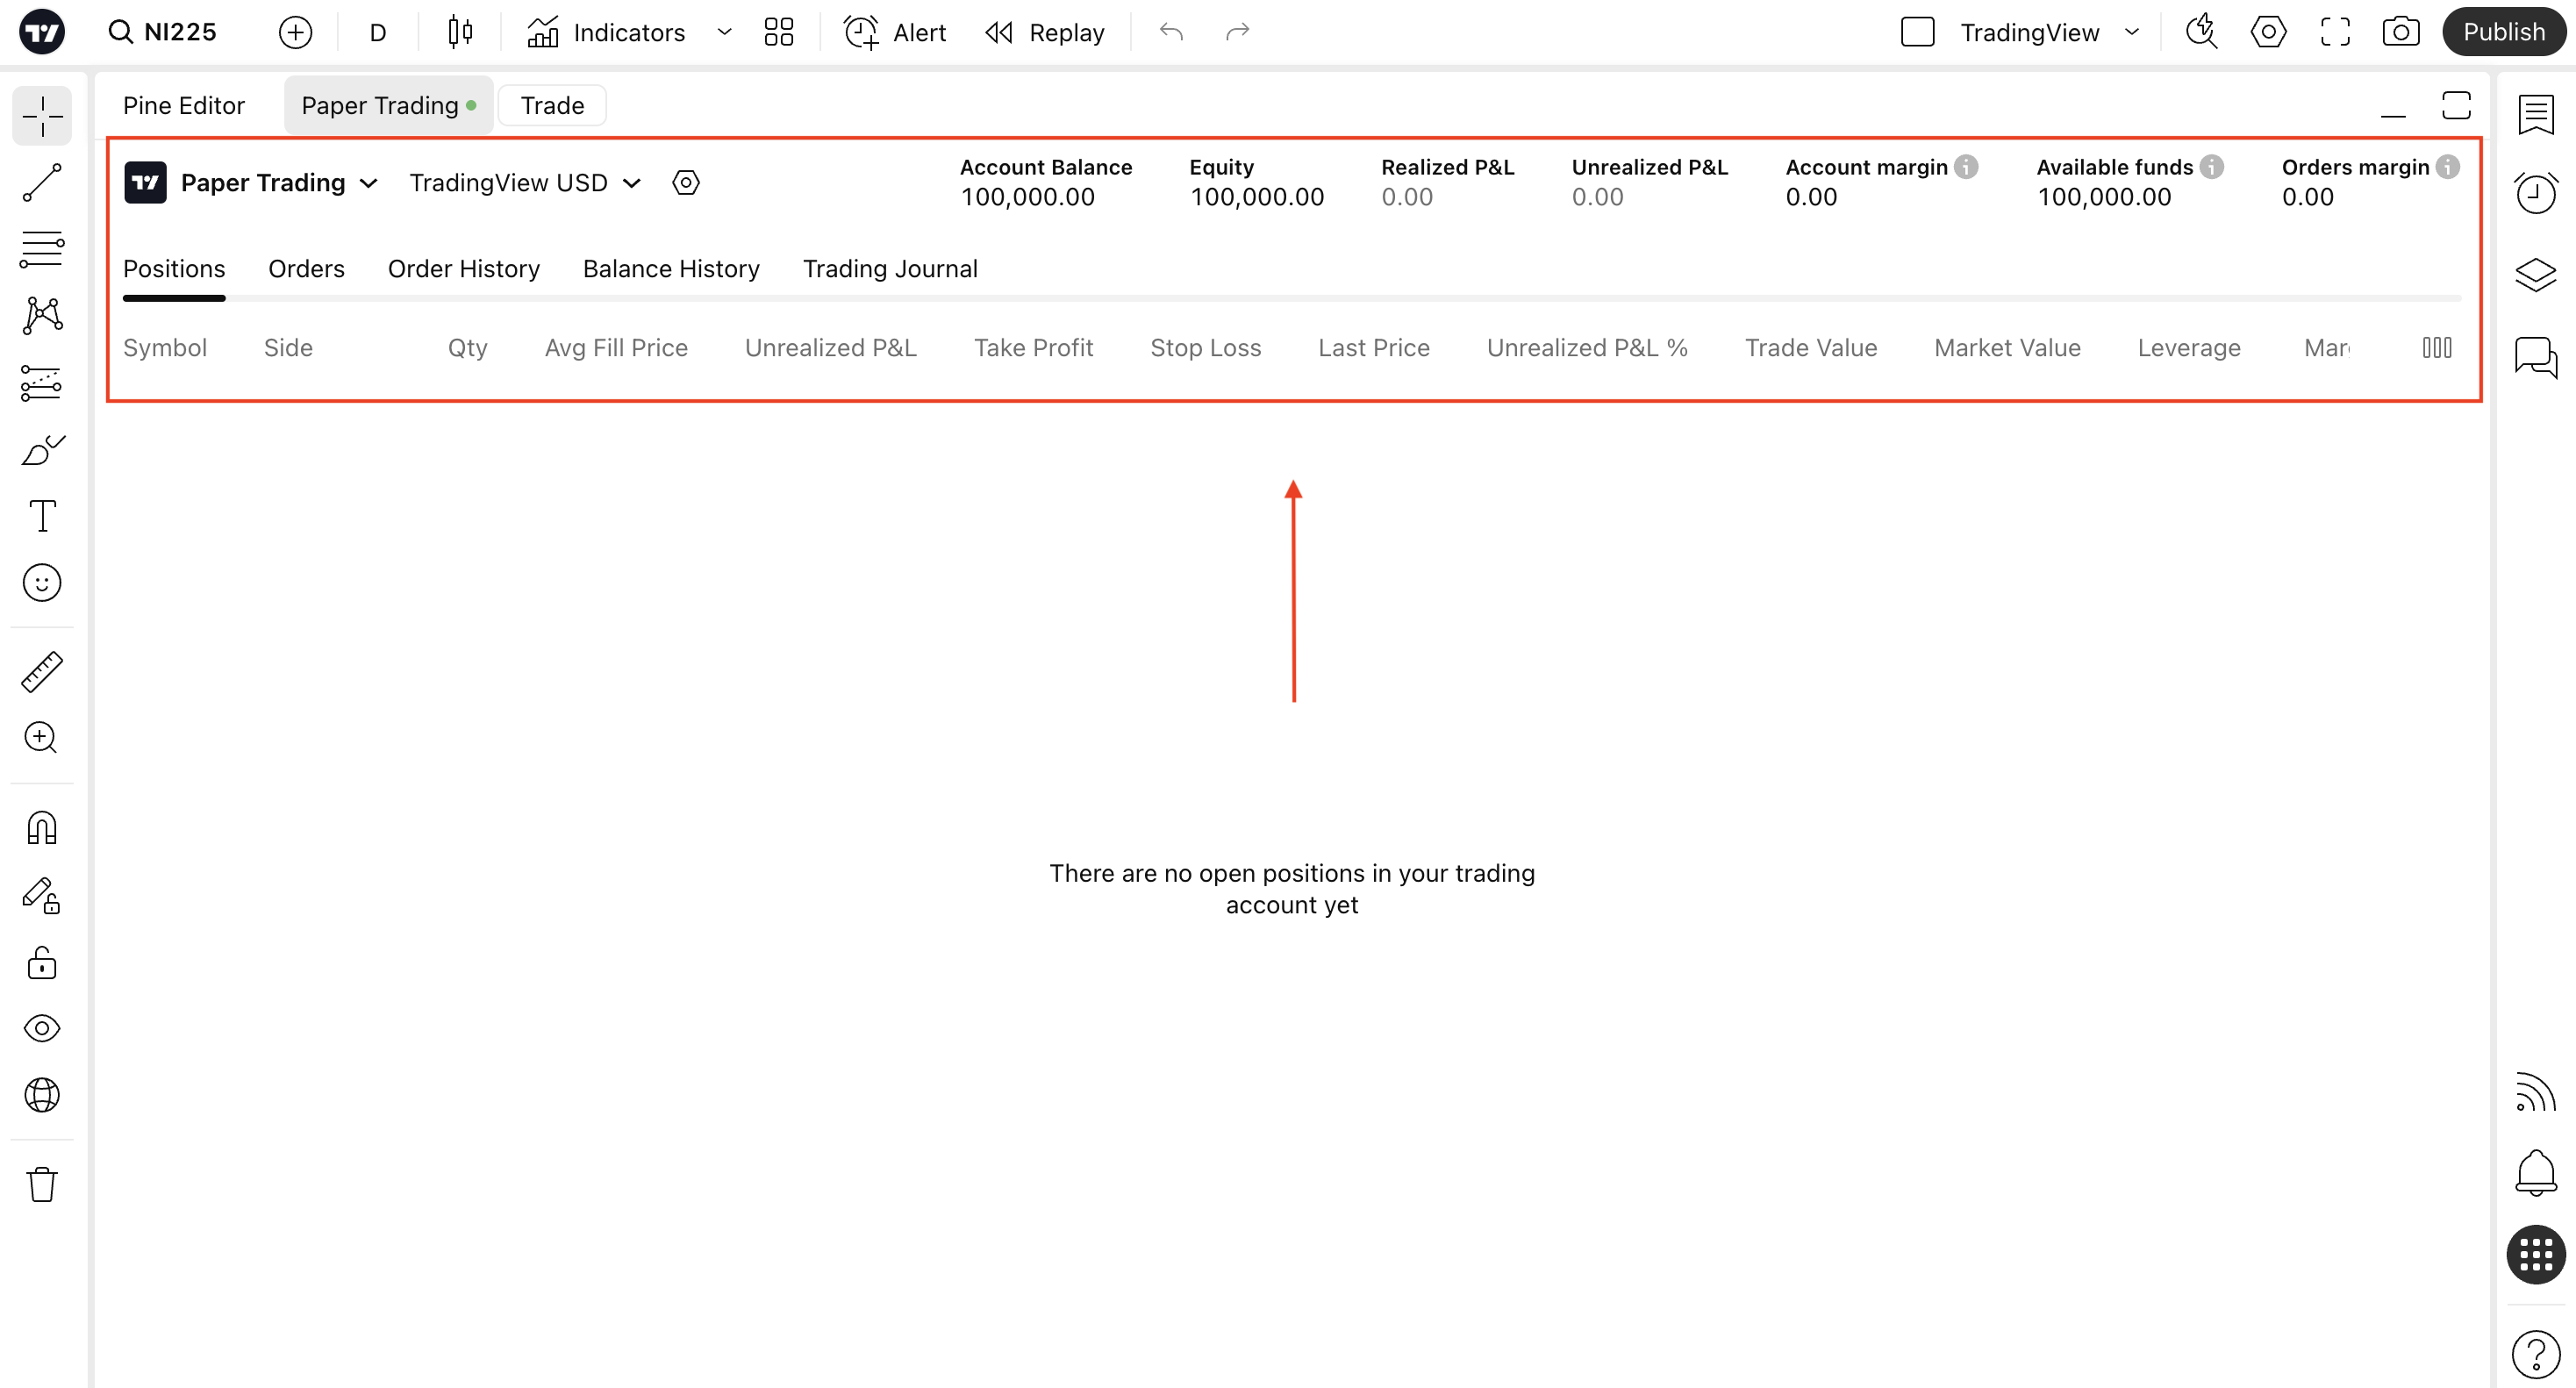
Task: Select the brush drawing tool
Action: (42, 450)
